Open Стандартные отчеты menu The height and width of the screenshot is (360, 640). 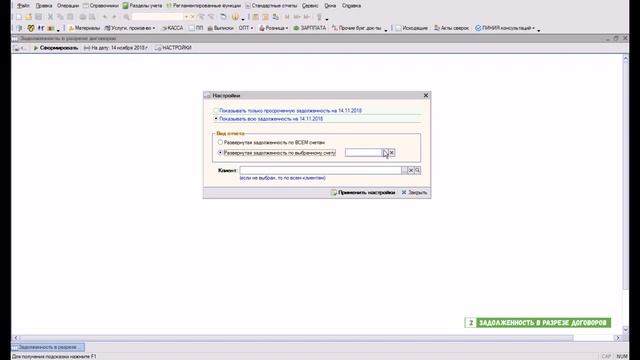click(x=271, y=6)
